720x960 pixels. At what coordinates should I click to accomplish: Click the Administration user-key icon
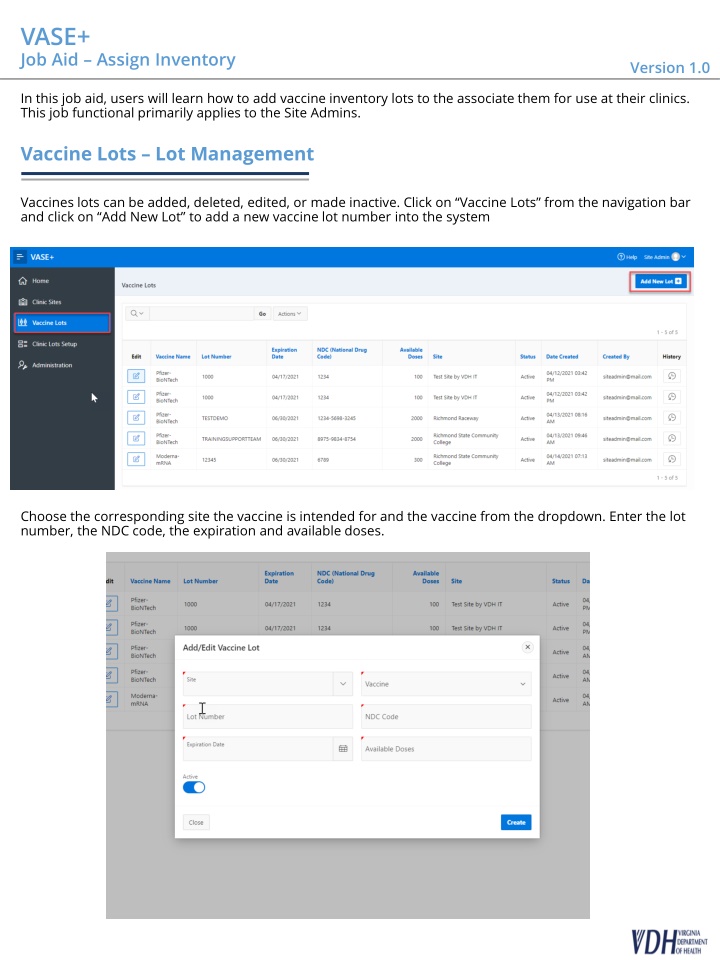click(x=23, y=365)
